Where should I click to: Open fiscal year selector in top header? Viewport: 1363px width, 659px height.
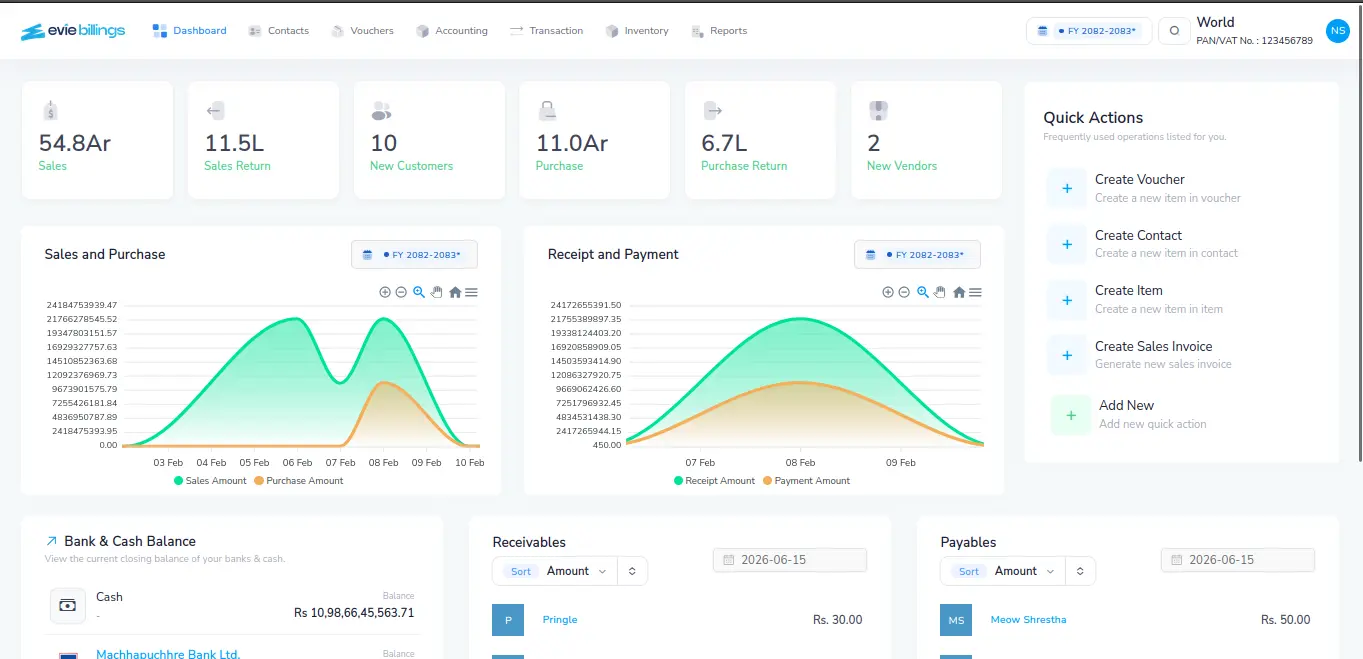(x=1089, y=31)
